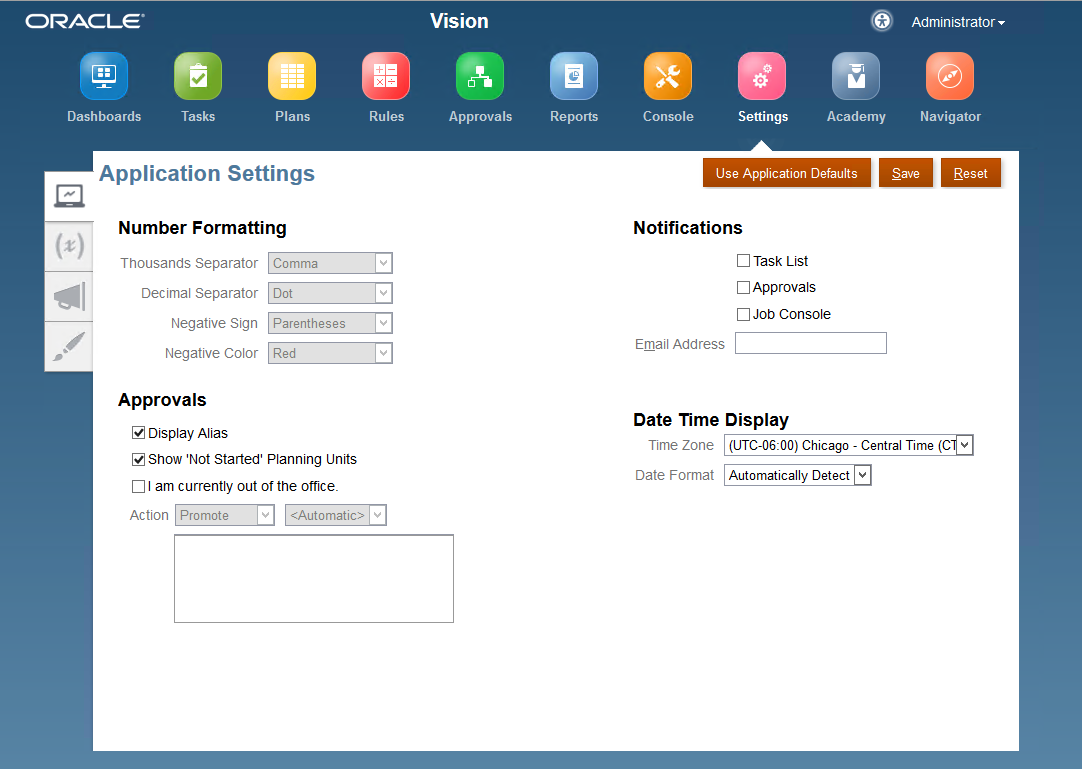Open the Console tools icon
1082x769 pixels.
pos(668,76)
